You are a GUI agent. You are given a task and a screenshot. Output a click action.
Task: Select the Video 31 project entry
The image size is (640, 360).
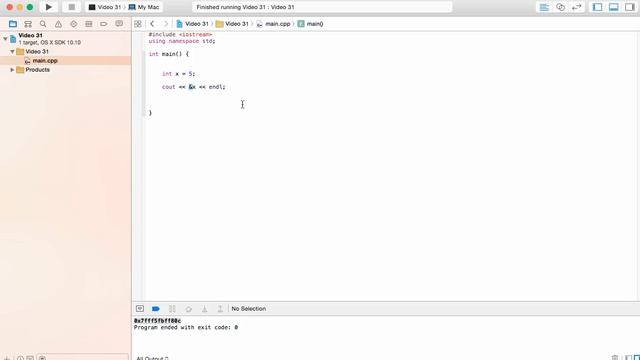(x=30, y=36)
